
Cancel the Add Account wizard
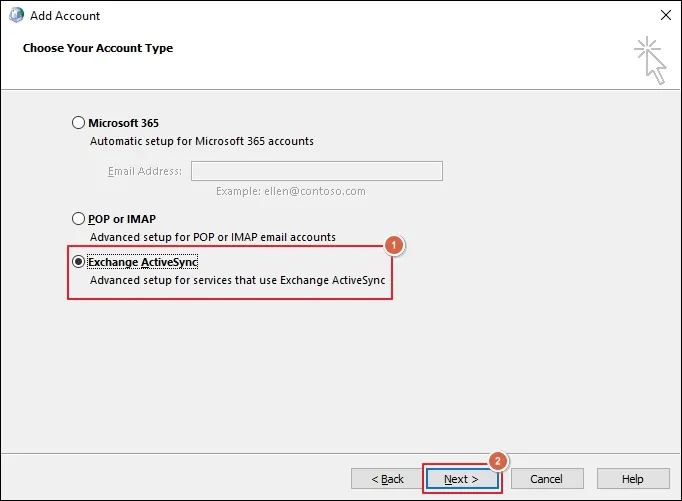547,479
